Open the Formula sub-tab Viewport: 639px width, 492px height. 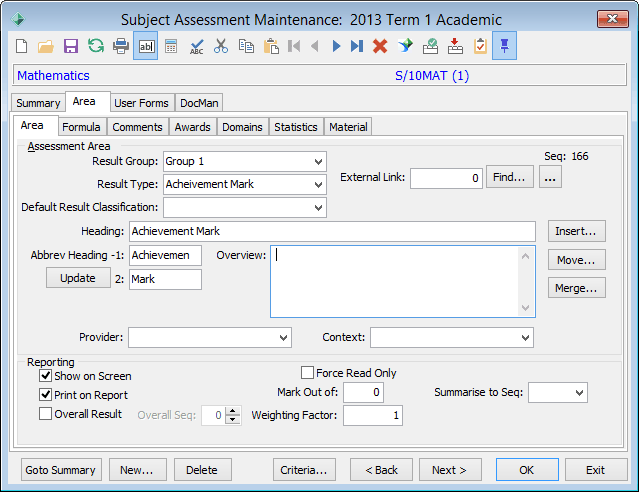tap(81, 127)
